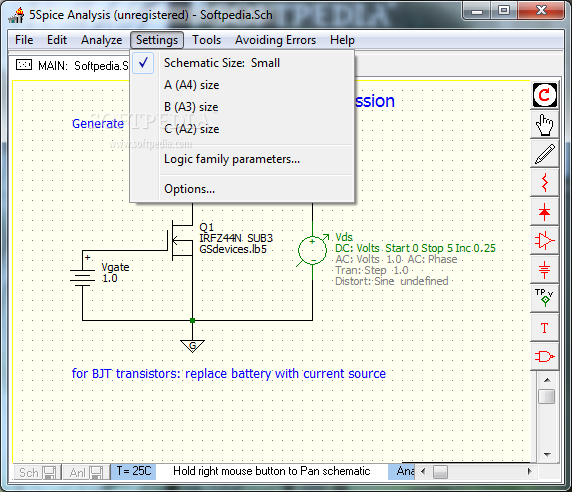
Task: Select the red T text tool
Action: 545,328
